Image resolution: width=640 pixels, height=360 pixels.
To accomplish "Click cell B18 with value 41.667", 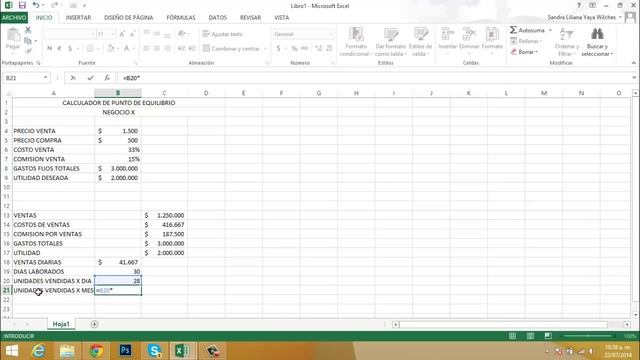I will click(x=118, y=262).
